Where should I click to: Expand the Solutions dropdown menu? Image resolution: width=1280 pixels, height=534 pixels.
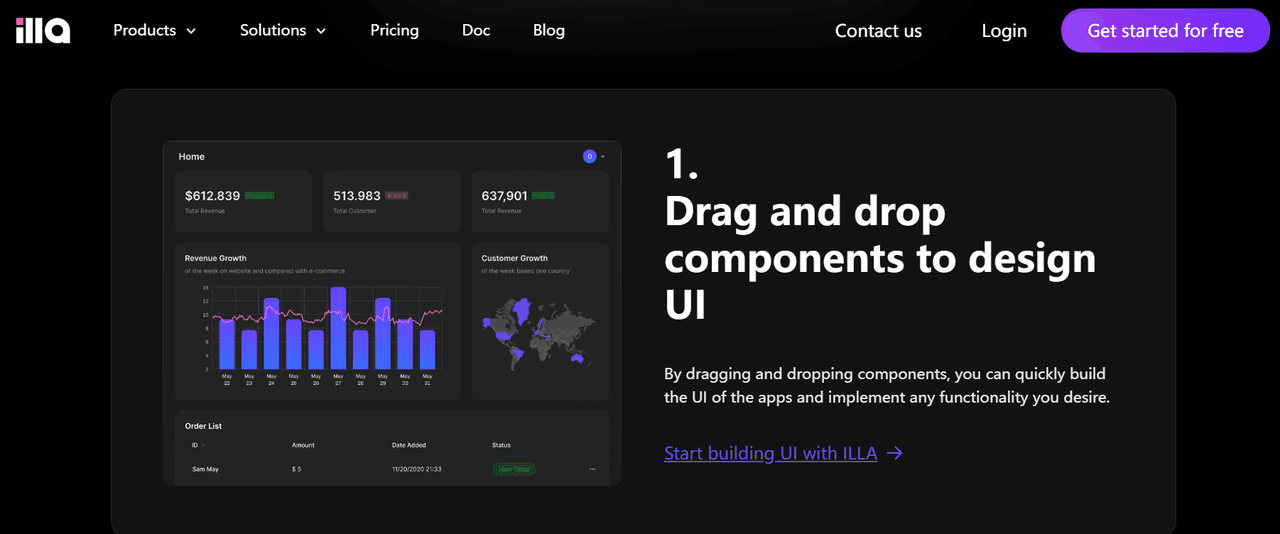284,31
